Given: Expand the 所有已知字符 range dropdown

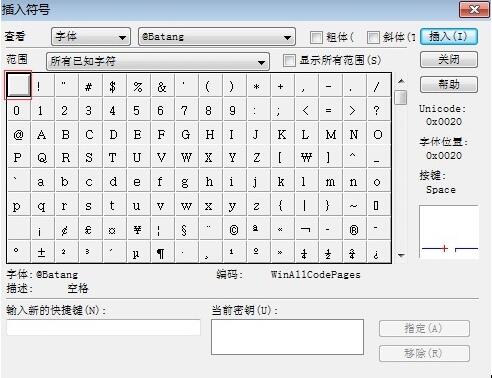Looking at the screenshot, I should click(x=158, y=61).
